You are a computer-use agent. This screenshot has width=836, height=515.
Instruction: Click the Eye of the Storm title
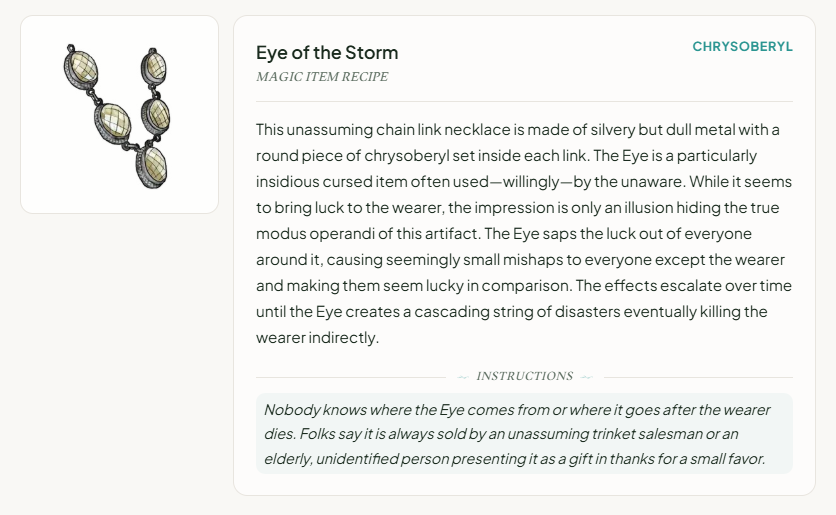tap(327, 53)
